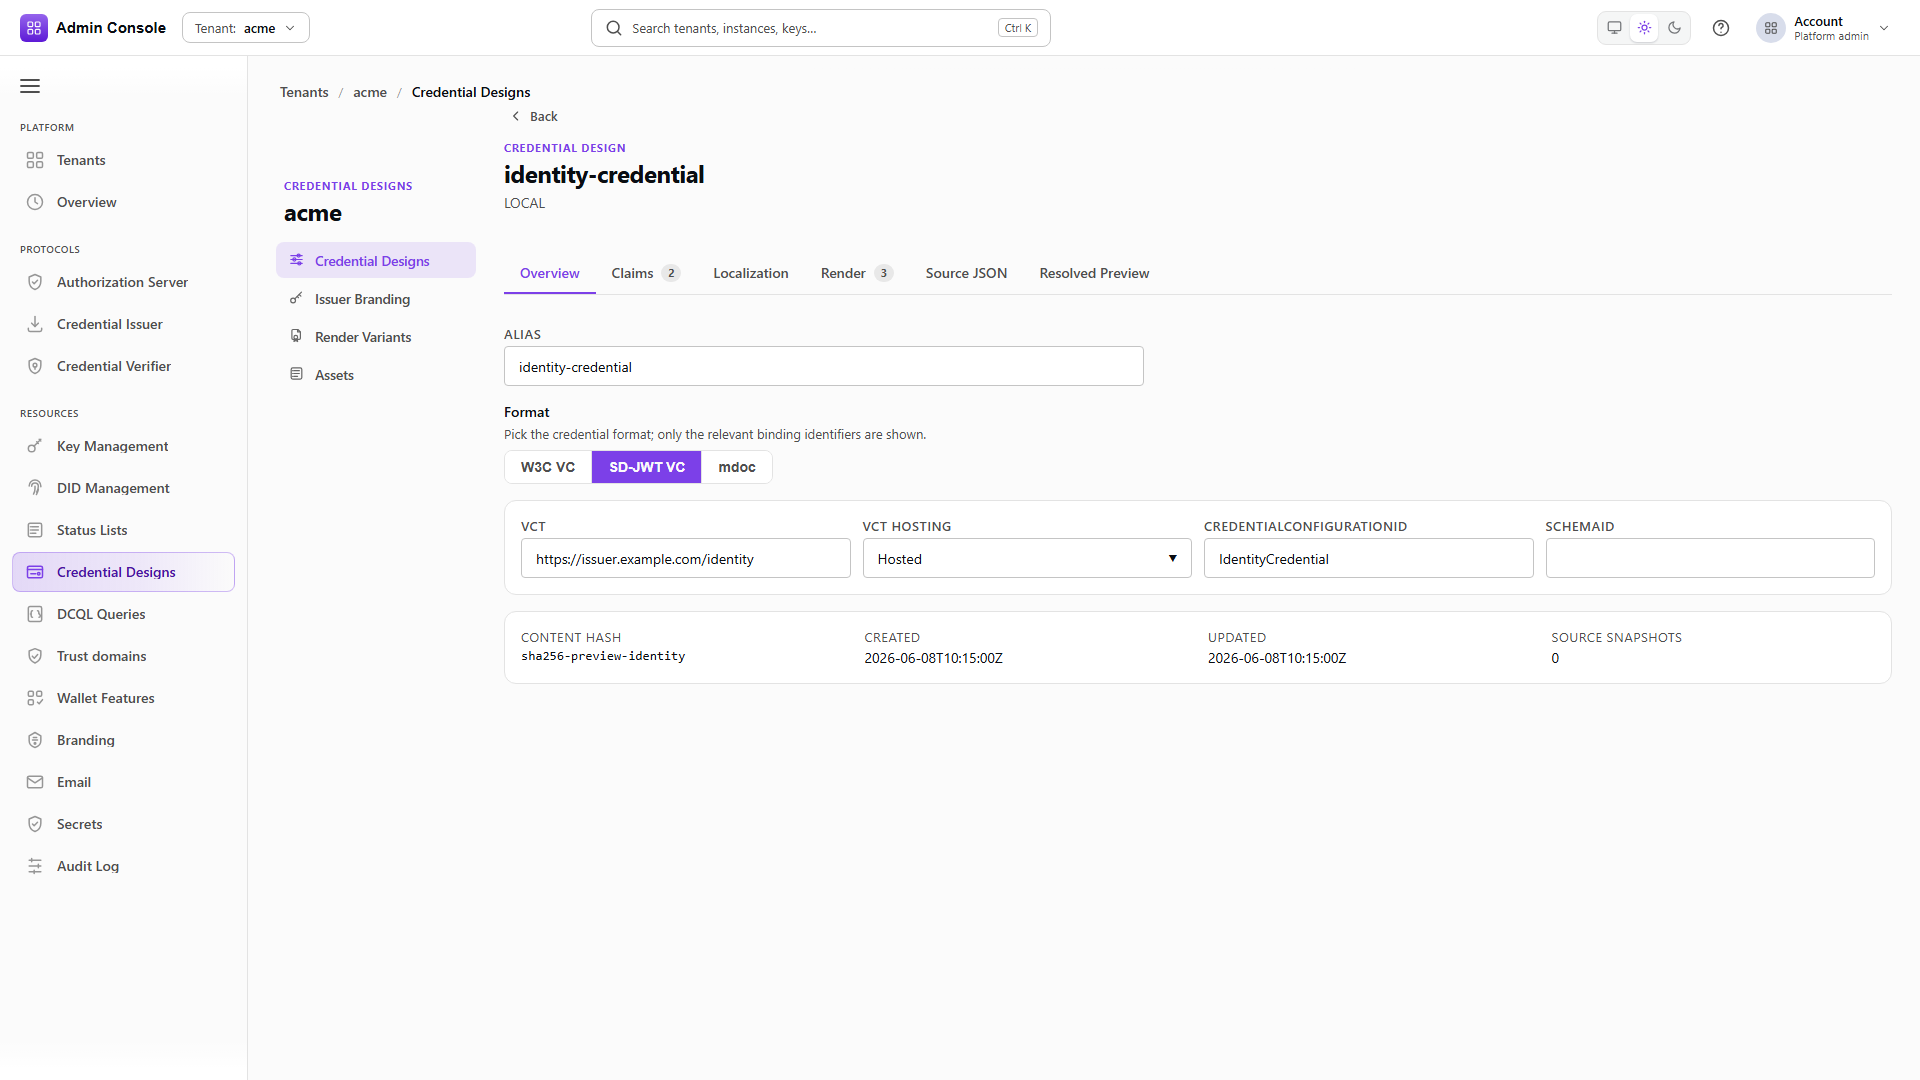Open Trust domains page
Image resolution: width=1920 pixels, height=1080 pixels.
point(124,656)
